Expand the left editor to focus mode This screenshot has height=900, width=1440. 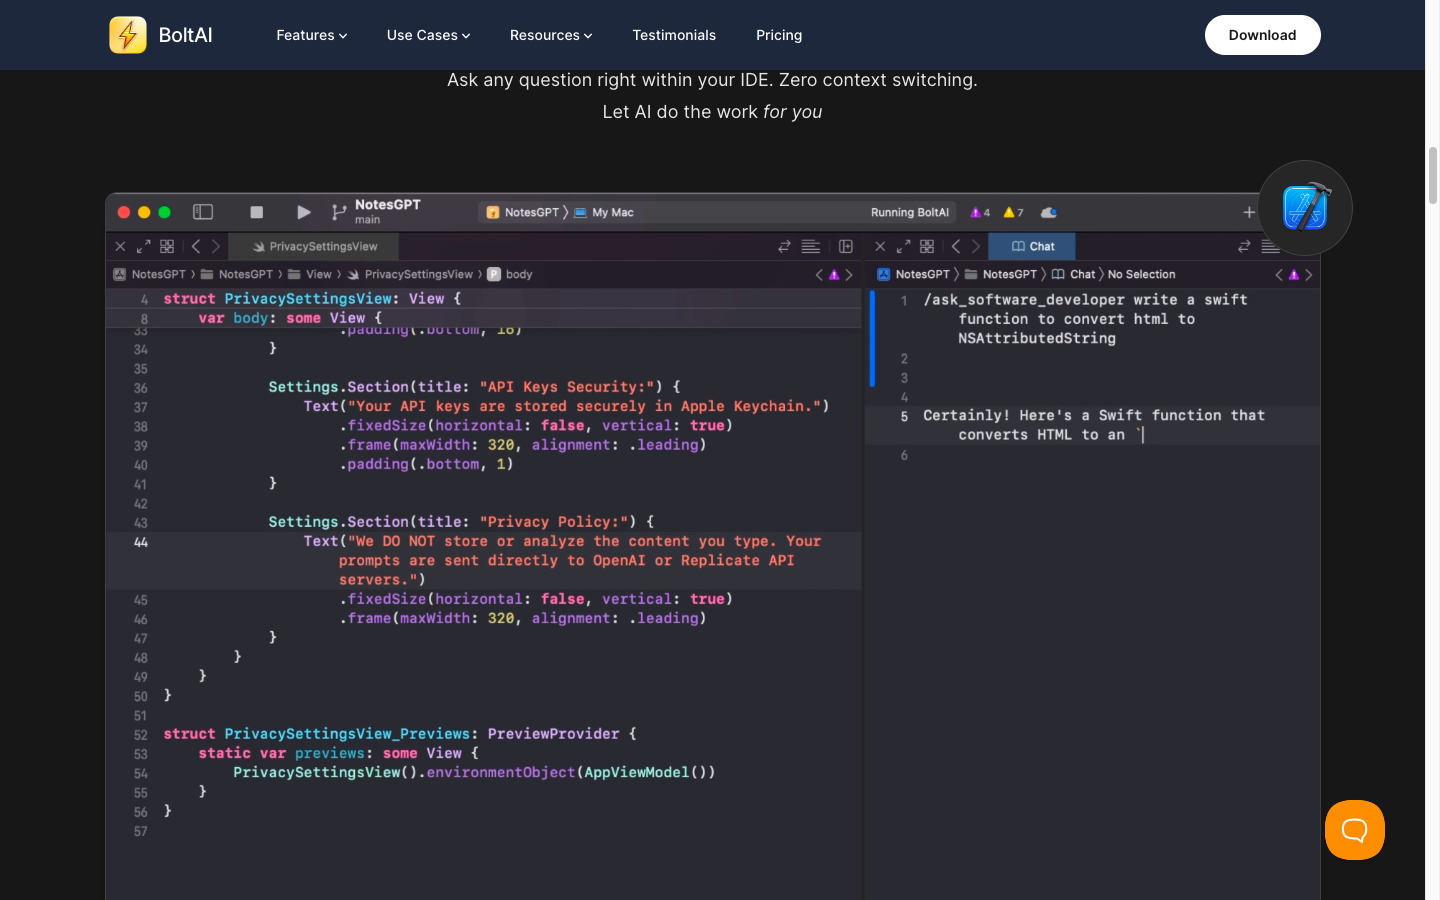[143, 246]
